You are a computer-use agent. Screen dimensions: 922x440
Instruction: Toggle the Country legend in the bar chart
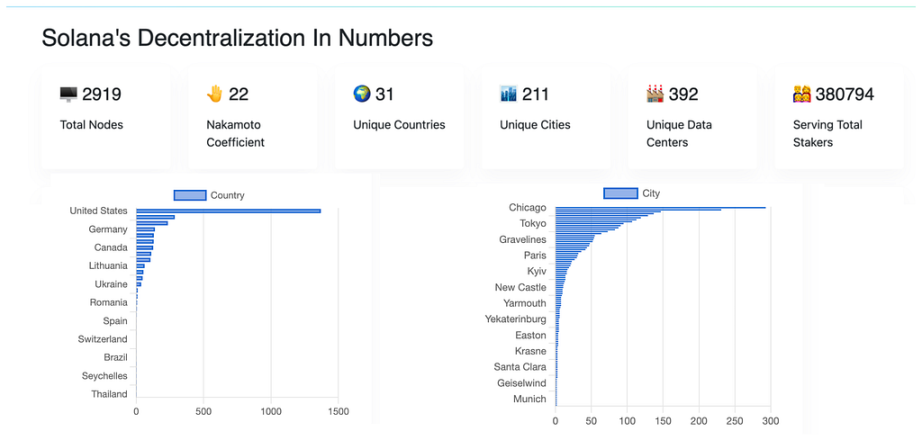[209, 195]
